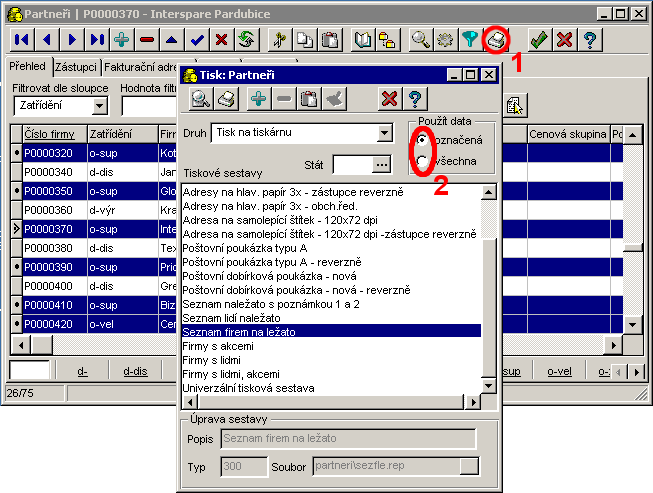Select the 'označená' radio button
The width and height of the screenshot is (653, 493).
click(x=423, y=141)
